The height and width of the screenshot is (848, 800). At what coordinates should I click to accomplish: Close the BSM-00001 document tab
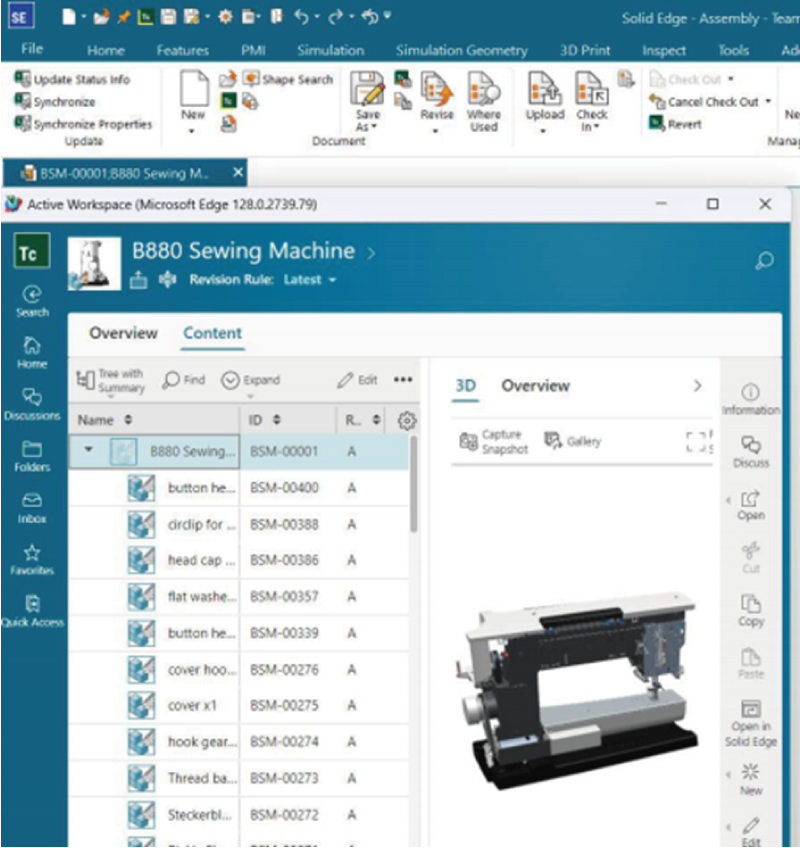point(237,173)
